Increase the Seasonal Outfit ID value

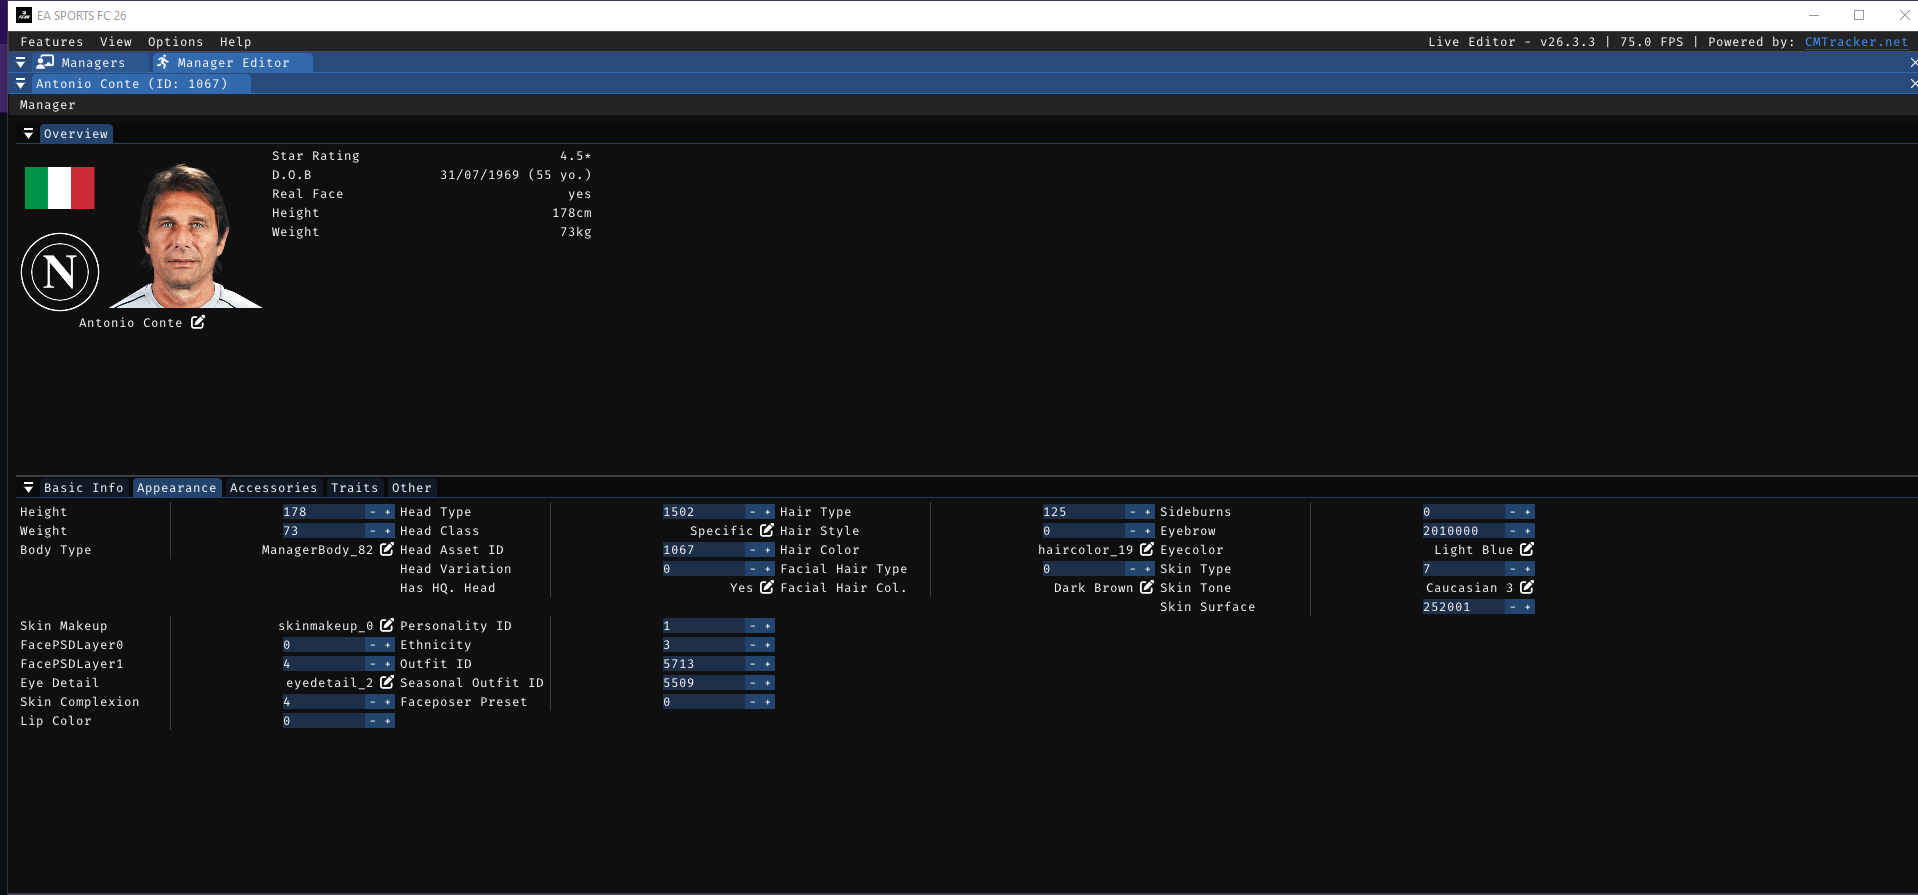(x=768, y=683)
